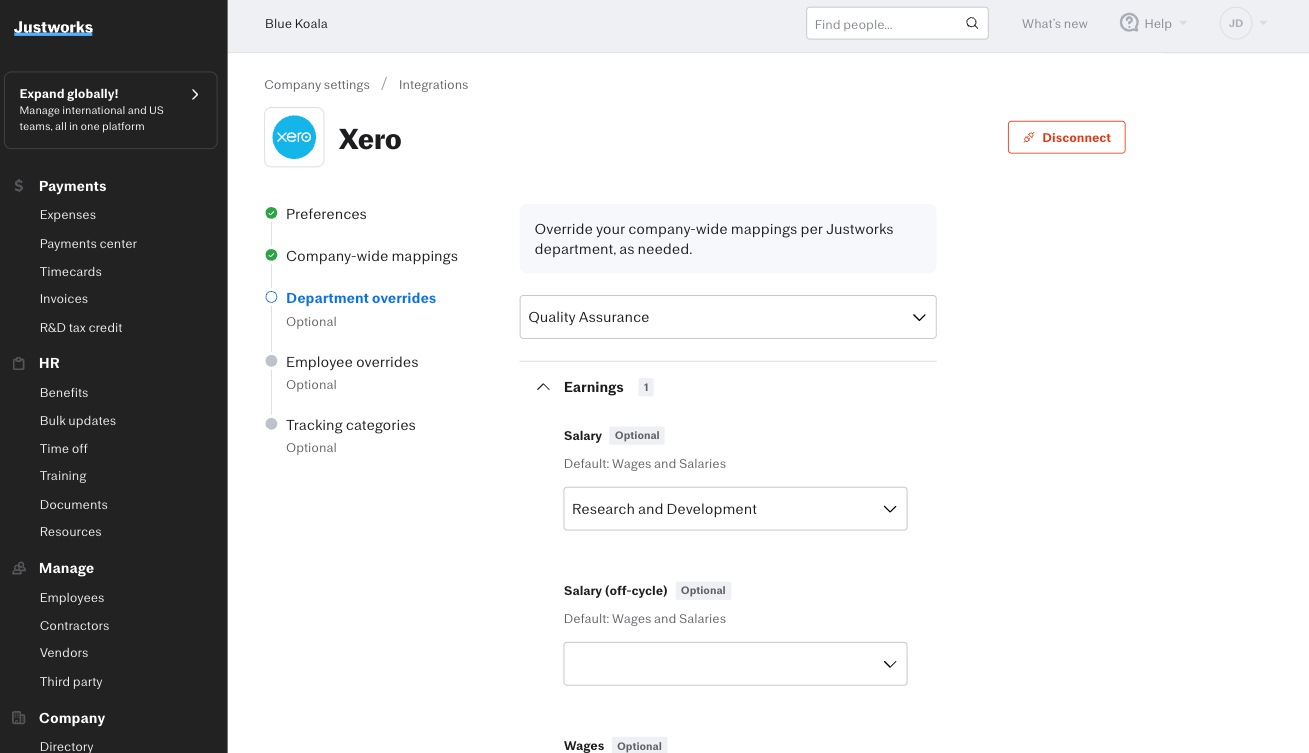
Task: Click the Justworks logo
Action: point(53,27)
